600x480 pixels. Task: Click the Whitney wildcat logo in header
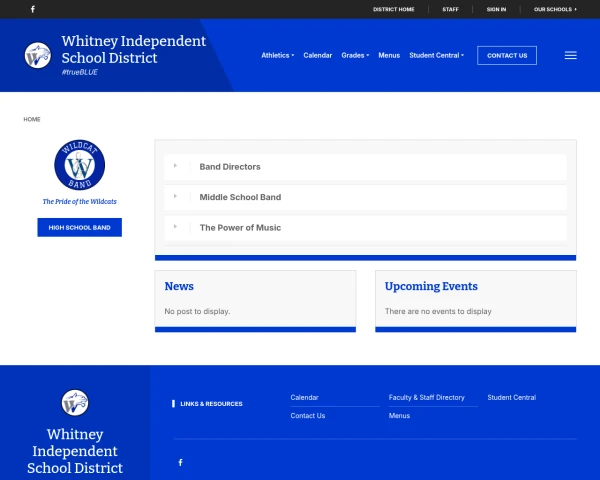pyautogui.click(x=38, y=55)
